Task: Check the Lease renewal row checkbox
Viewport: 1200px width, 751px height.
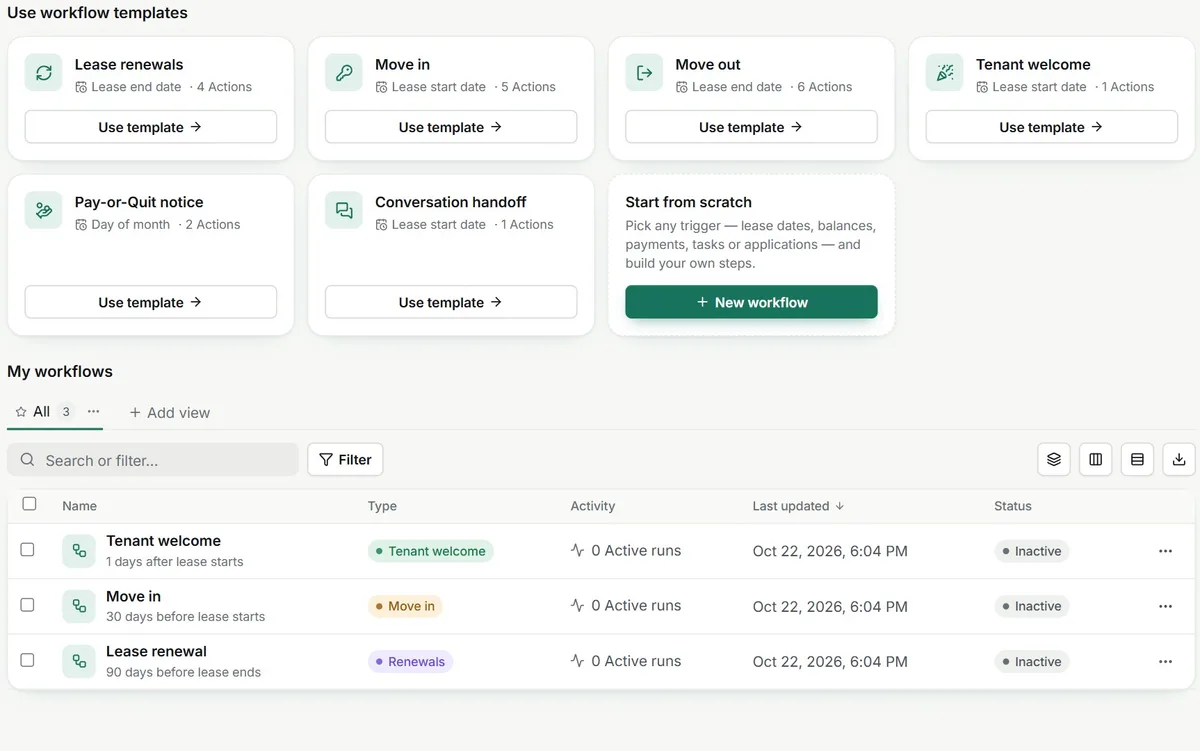Action: click(27, 660)
